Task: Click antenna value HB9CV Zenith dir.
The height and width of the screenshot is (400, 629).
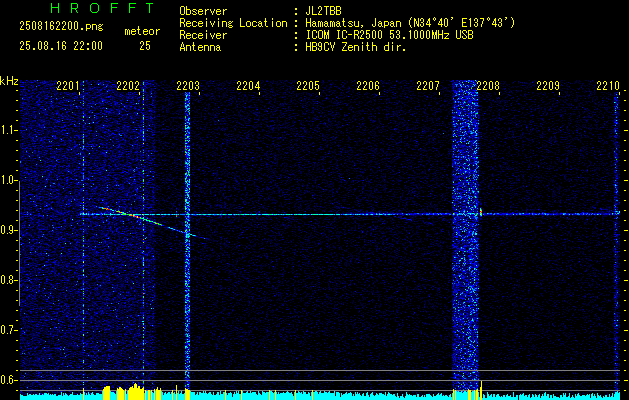Action: coord(355,47)
